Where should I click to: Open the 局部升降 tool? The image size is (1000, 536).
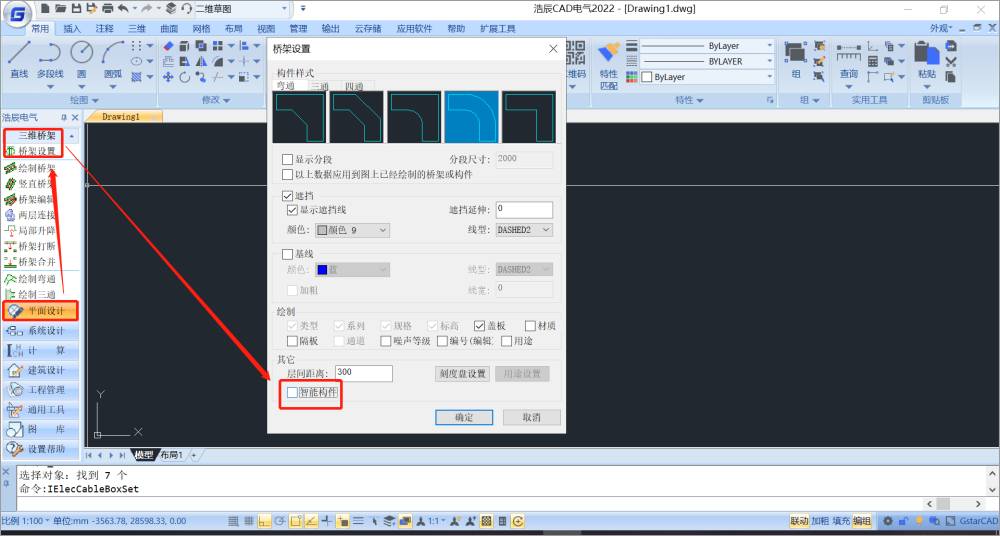[30, 230]
